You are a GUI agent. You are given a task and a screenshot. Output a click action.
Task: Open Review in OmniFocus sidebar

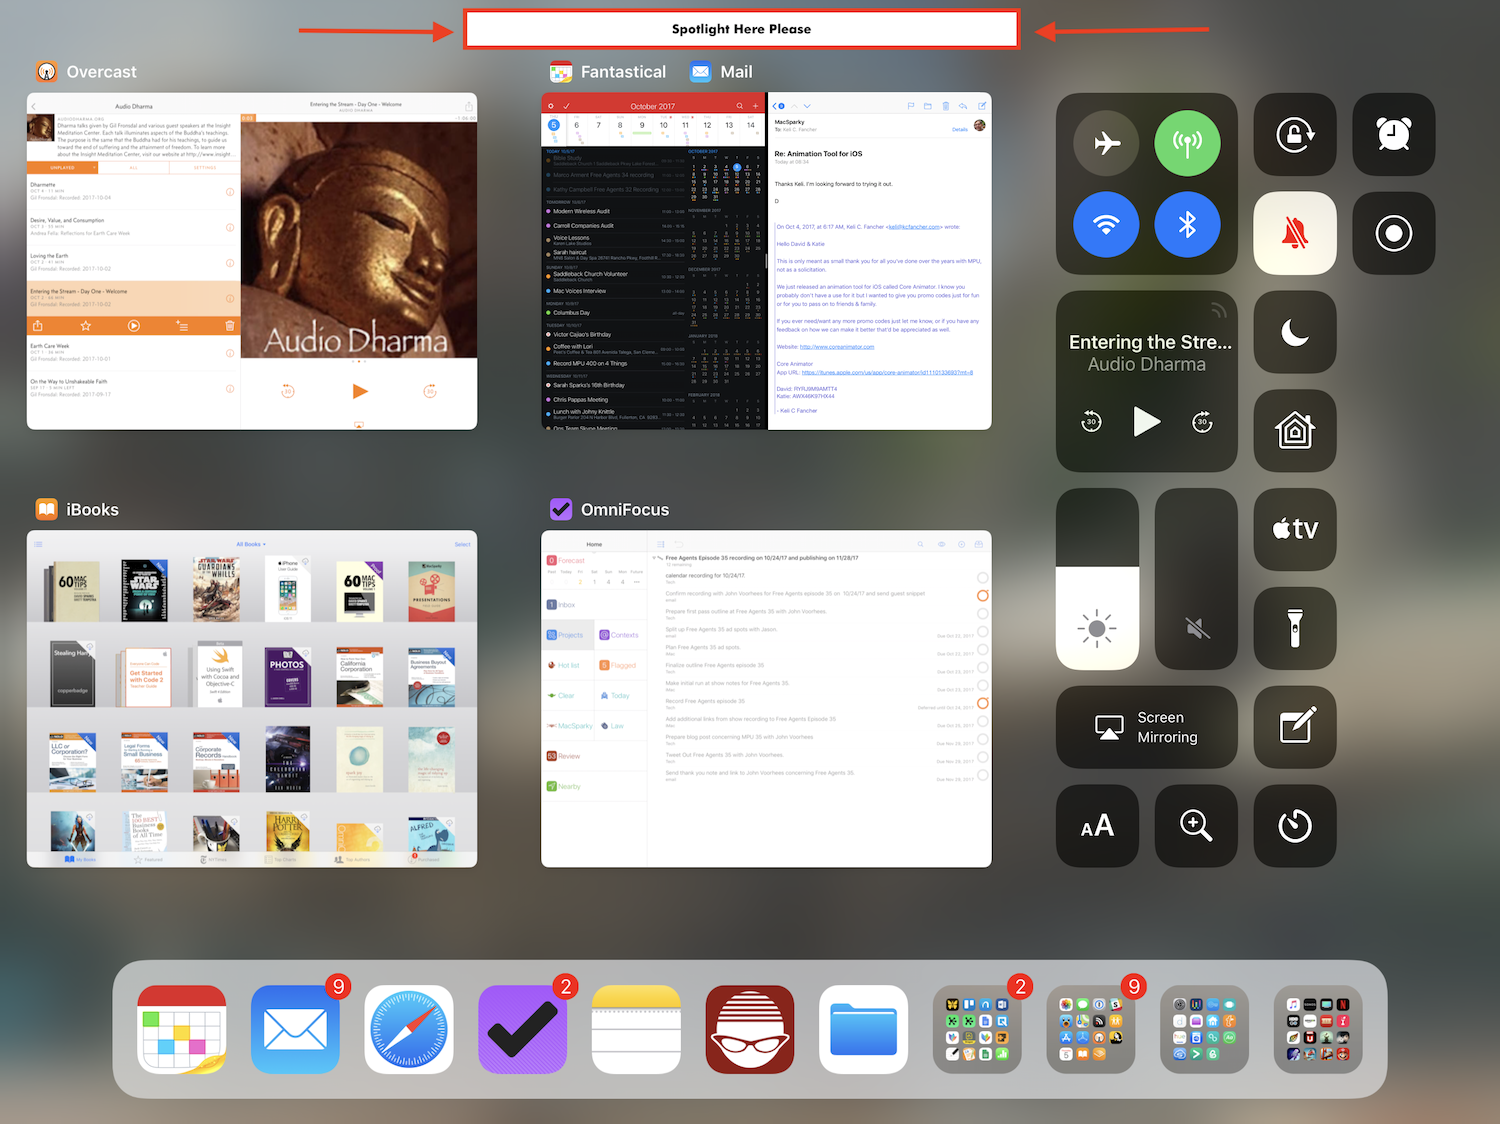click(x=563, y=756)
